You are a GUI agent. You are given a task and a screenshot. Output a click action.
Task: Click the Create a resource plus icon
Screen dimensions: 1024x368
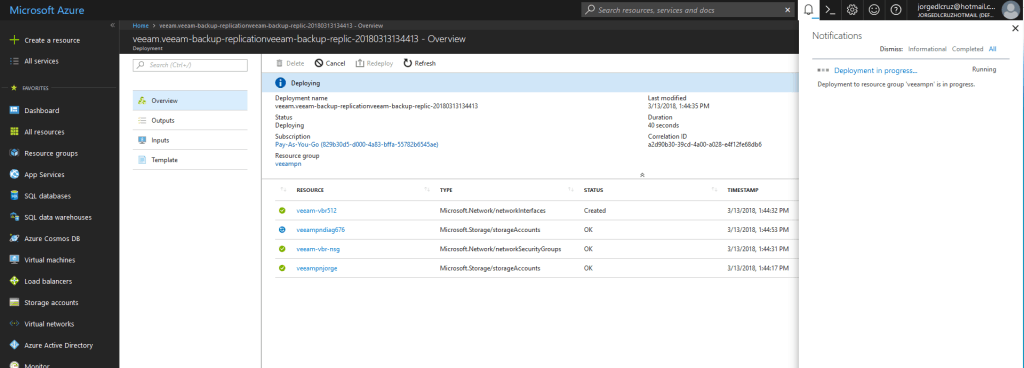tap(14, 40)
